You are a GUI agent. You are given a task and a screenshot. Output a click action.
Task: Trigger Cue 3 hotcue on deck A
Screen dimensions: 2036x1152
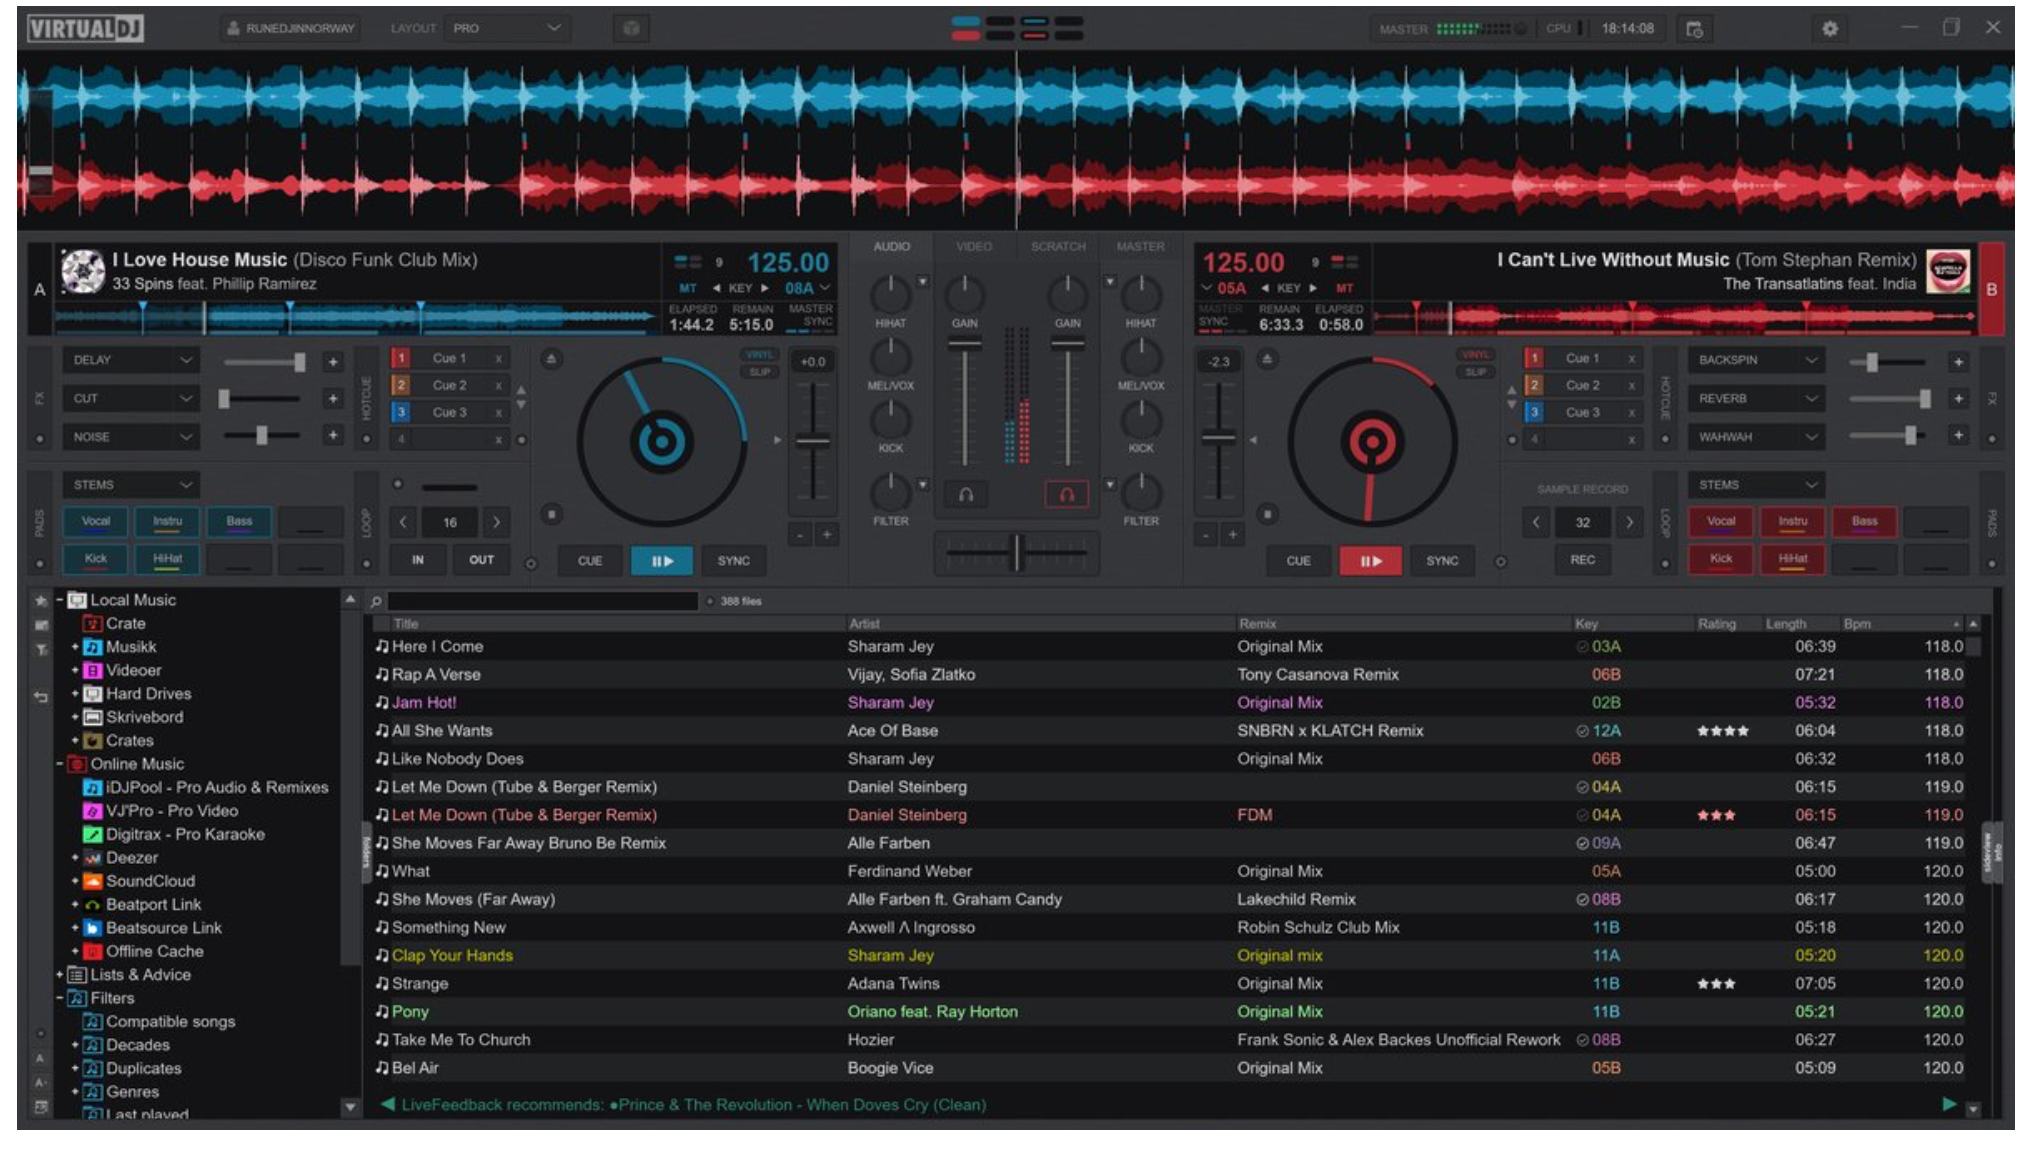click(450, 412)
